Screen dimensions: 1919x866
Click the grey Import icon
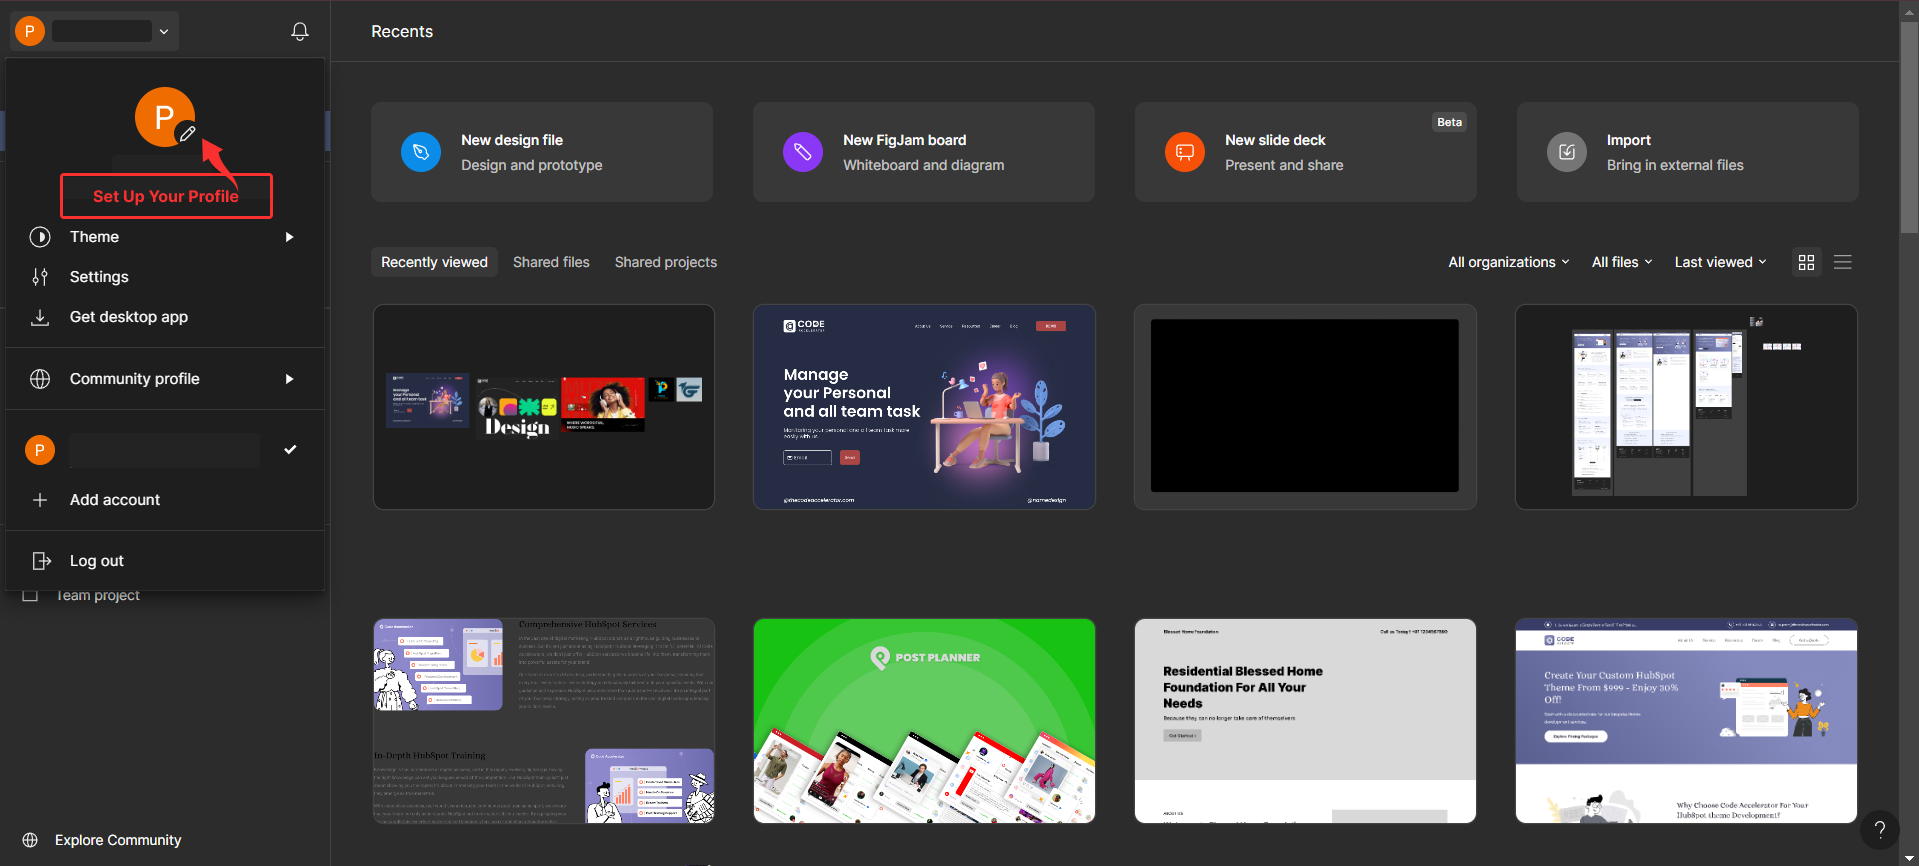1566,152
